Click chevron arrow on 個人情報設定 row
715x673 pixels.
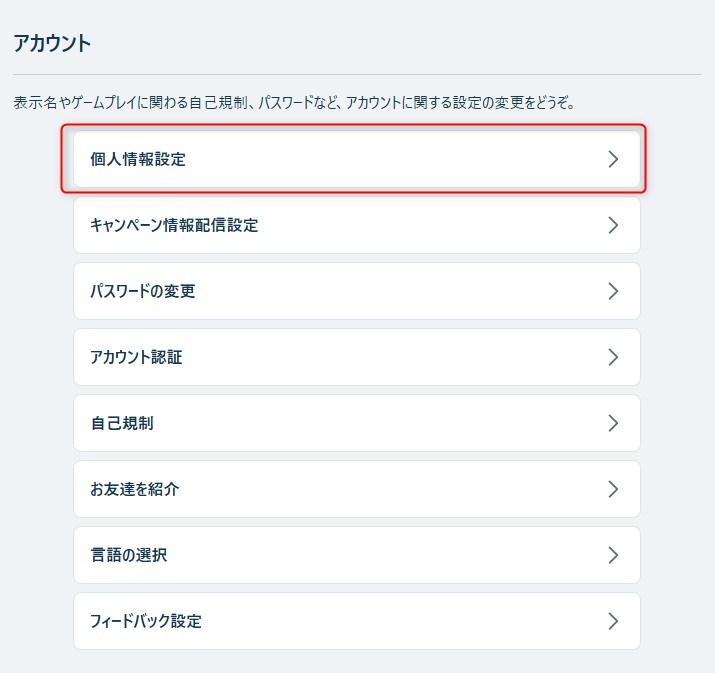tap(613, 159)
